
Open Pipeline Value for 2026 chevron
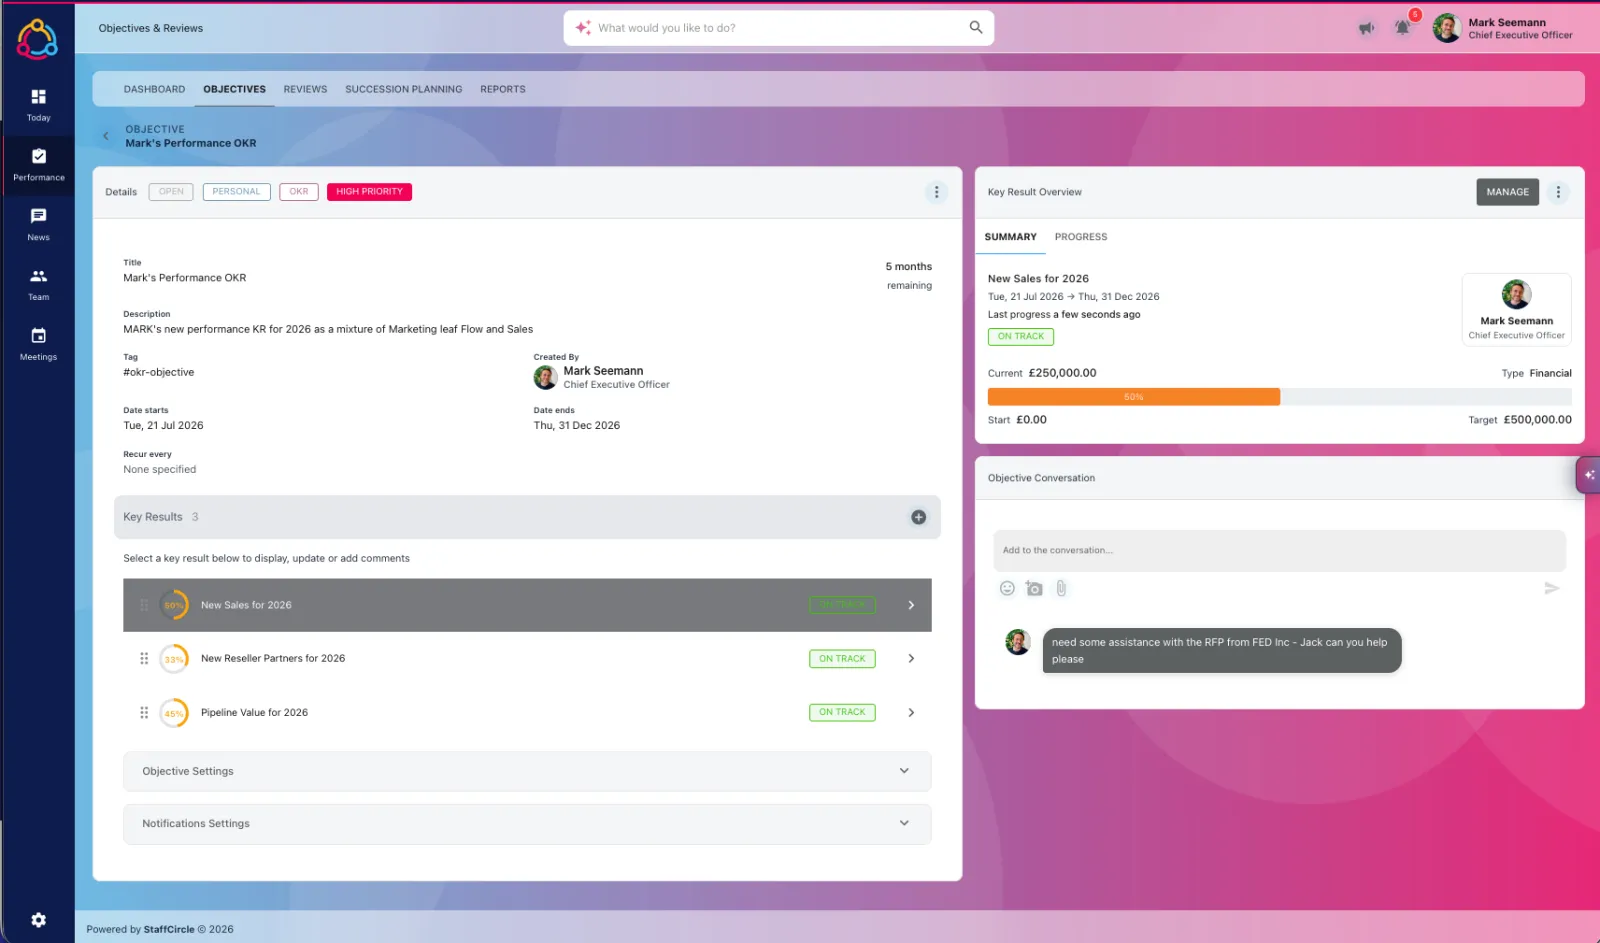911,713
